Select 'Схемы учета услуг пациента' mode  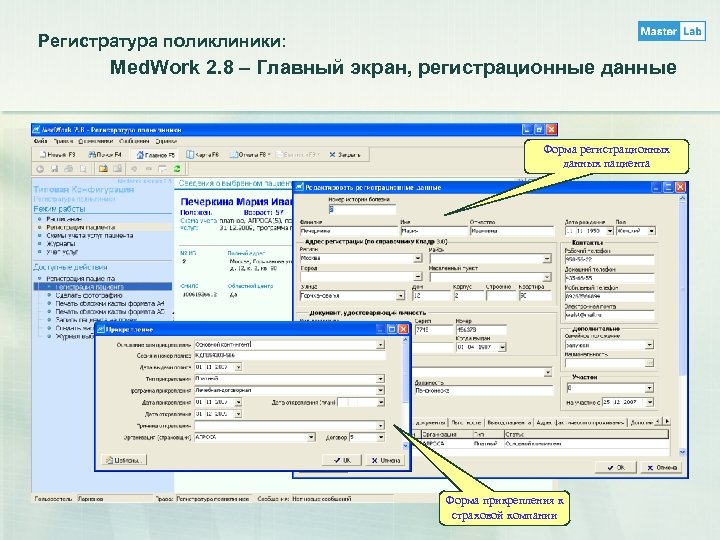[90, 236]
